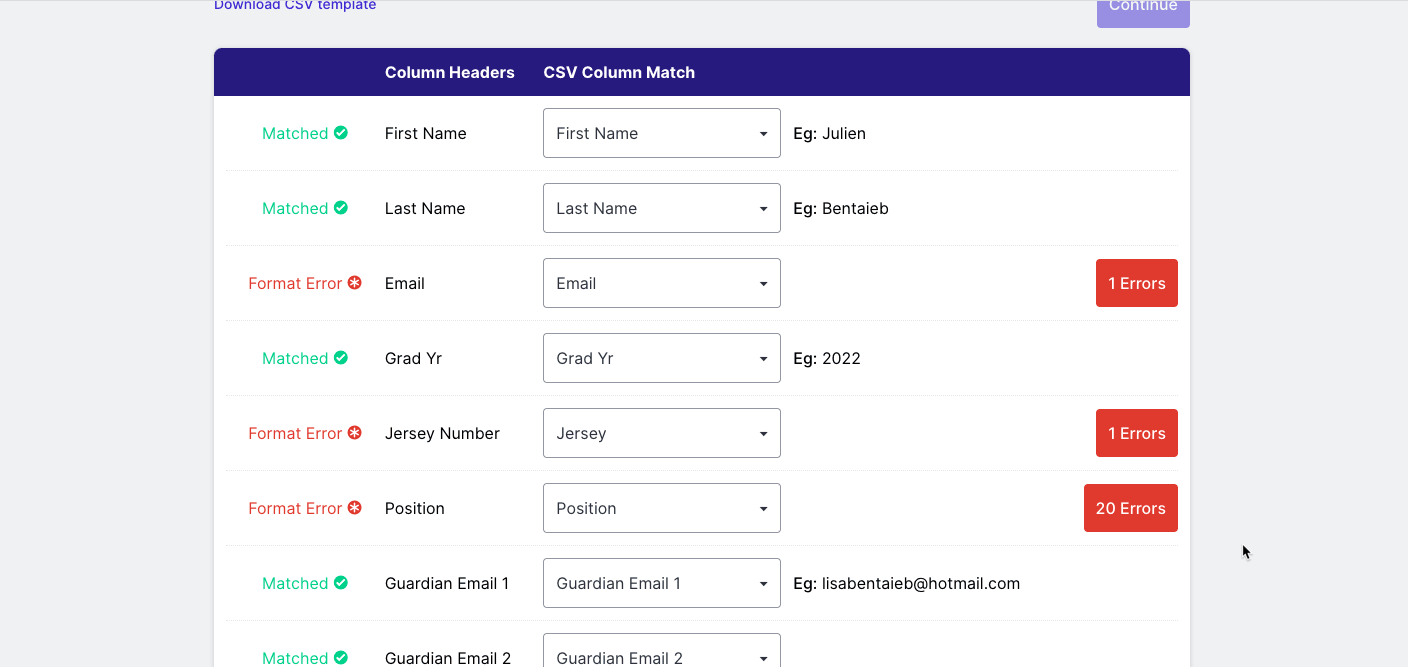Click the green check icon for Last Name
This screenshot has width=1408, height=667.
341,208
